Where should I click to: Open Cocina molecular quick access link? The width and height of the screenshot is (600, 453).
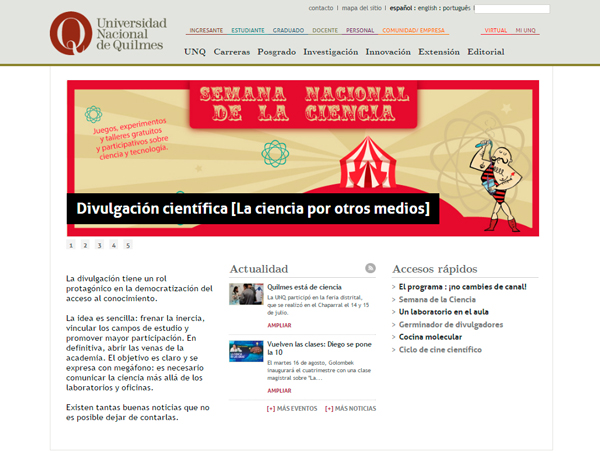pyautogui.click(x=430, y=337)
